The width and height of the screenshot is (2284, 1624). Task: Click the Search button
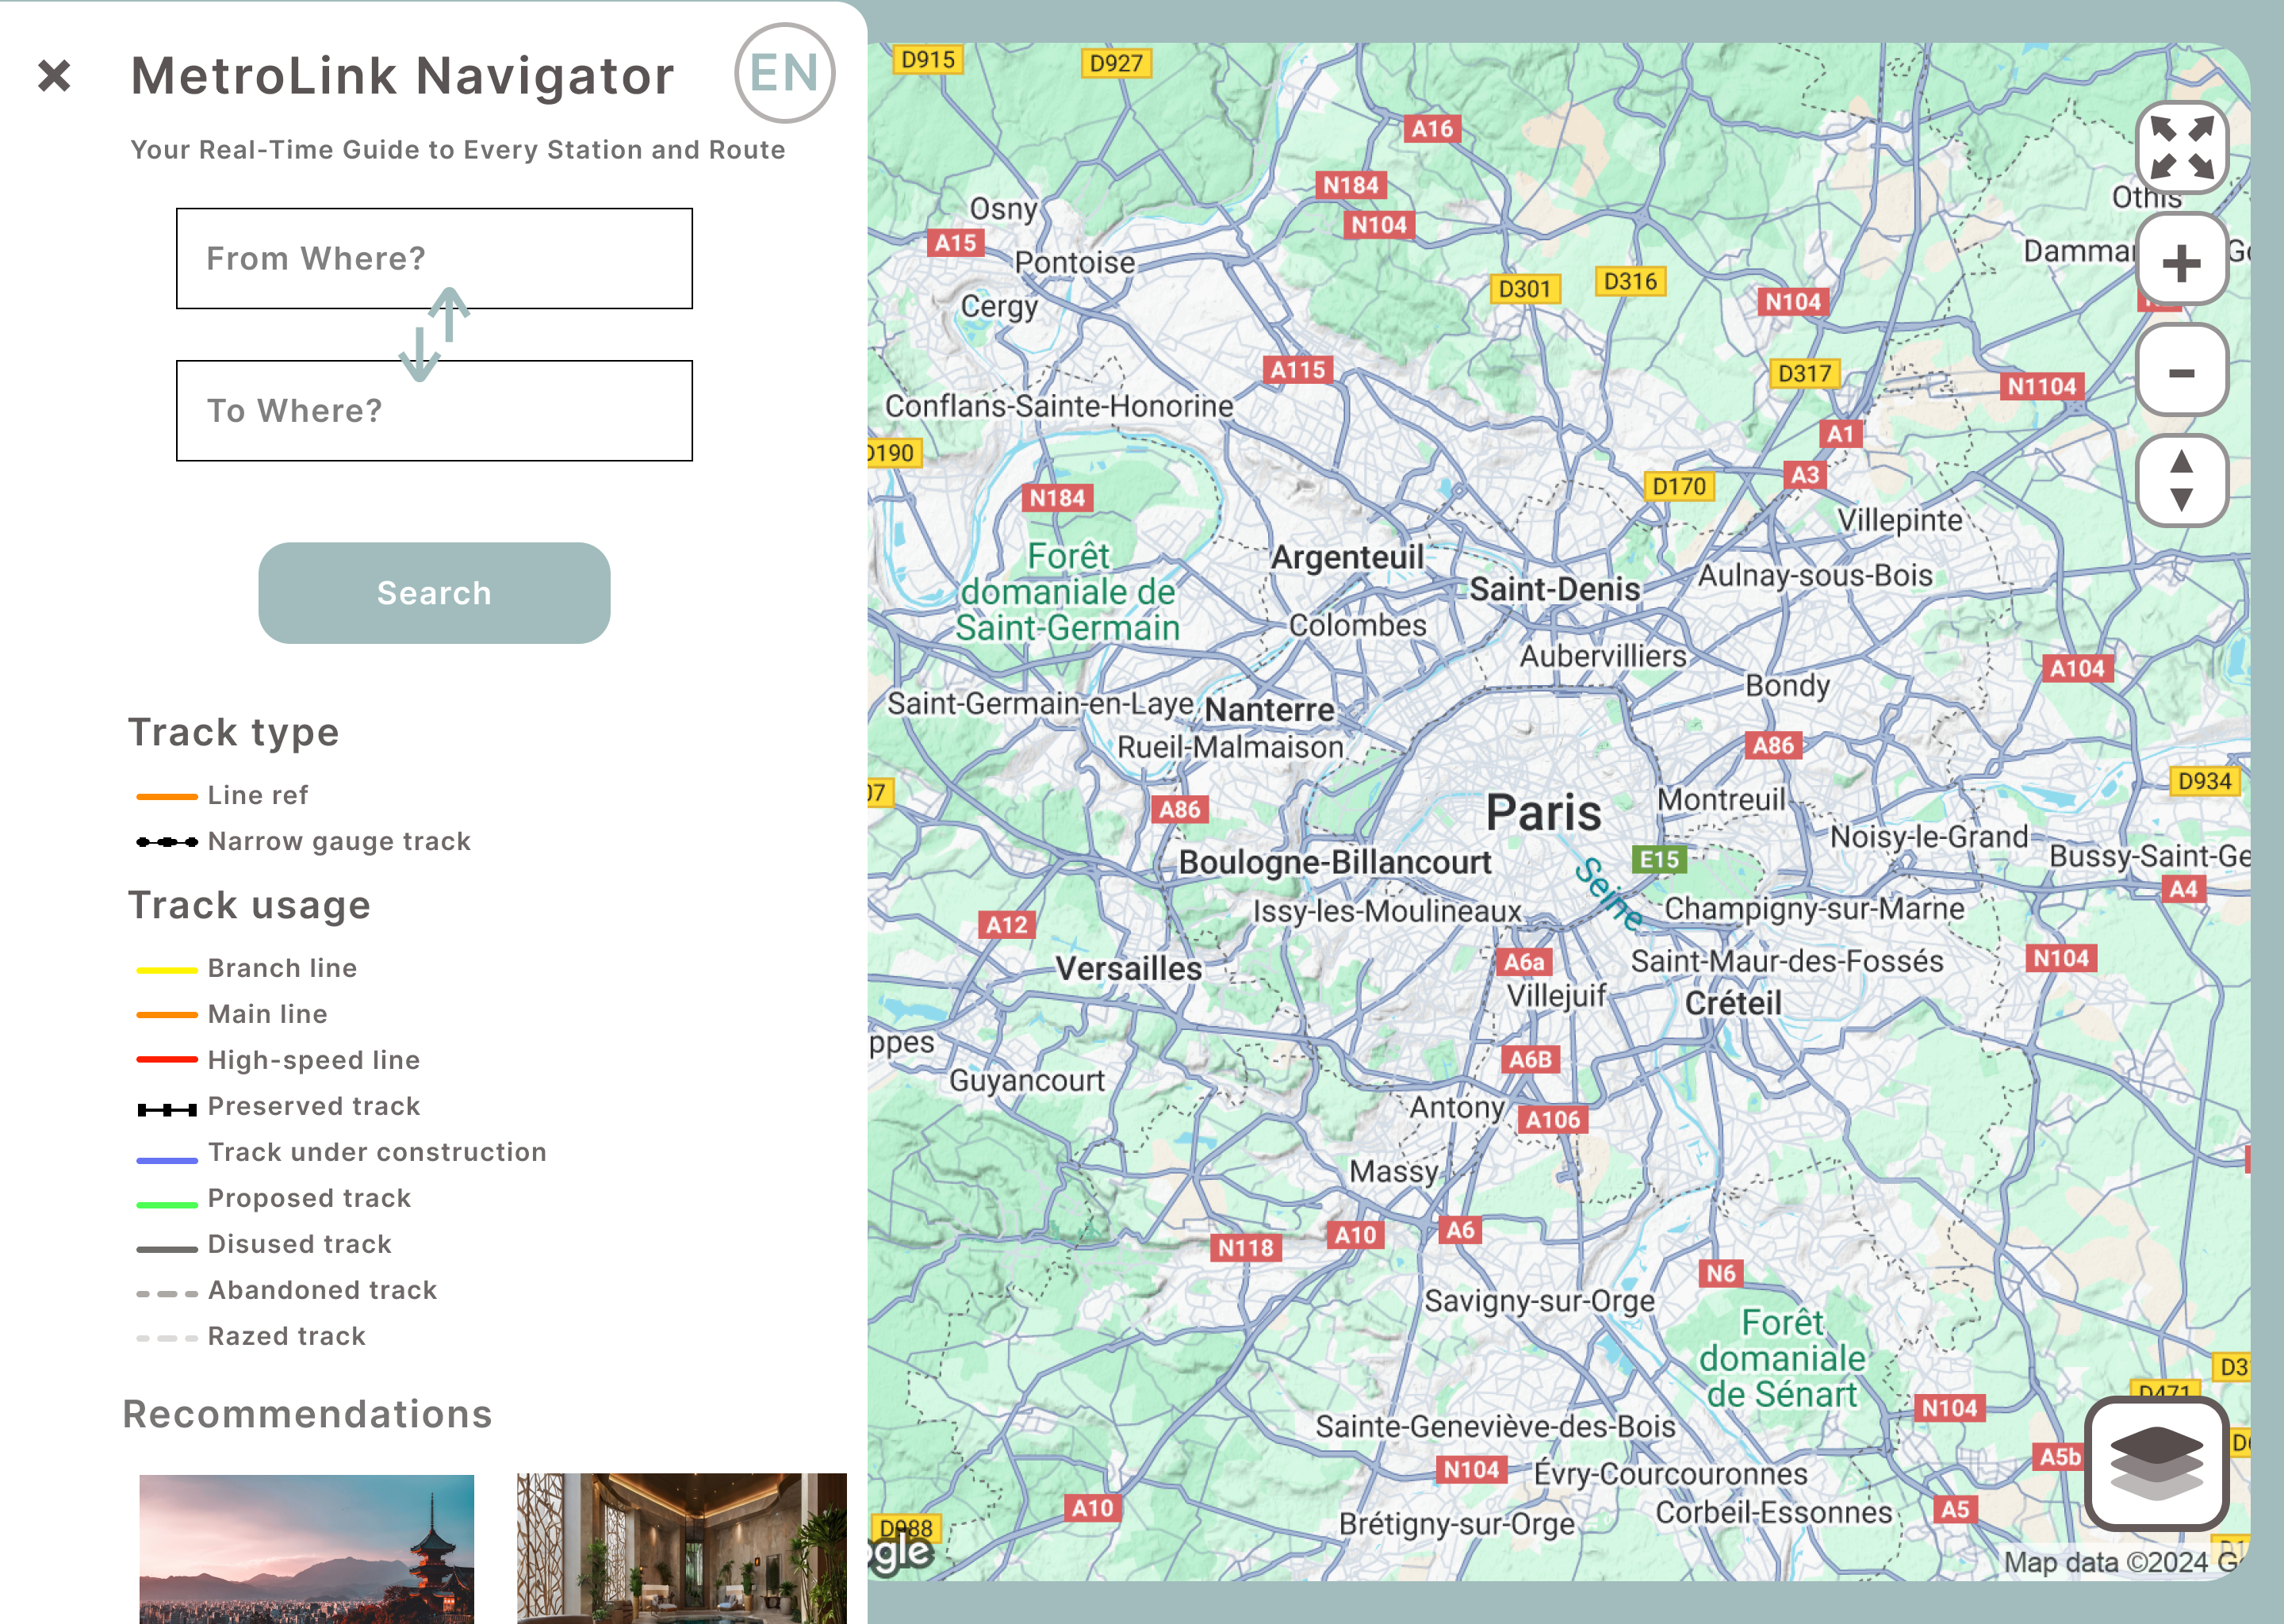(434, 593)
